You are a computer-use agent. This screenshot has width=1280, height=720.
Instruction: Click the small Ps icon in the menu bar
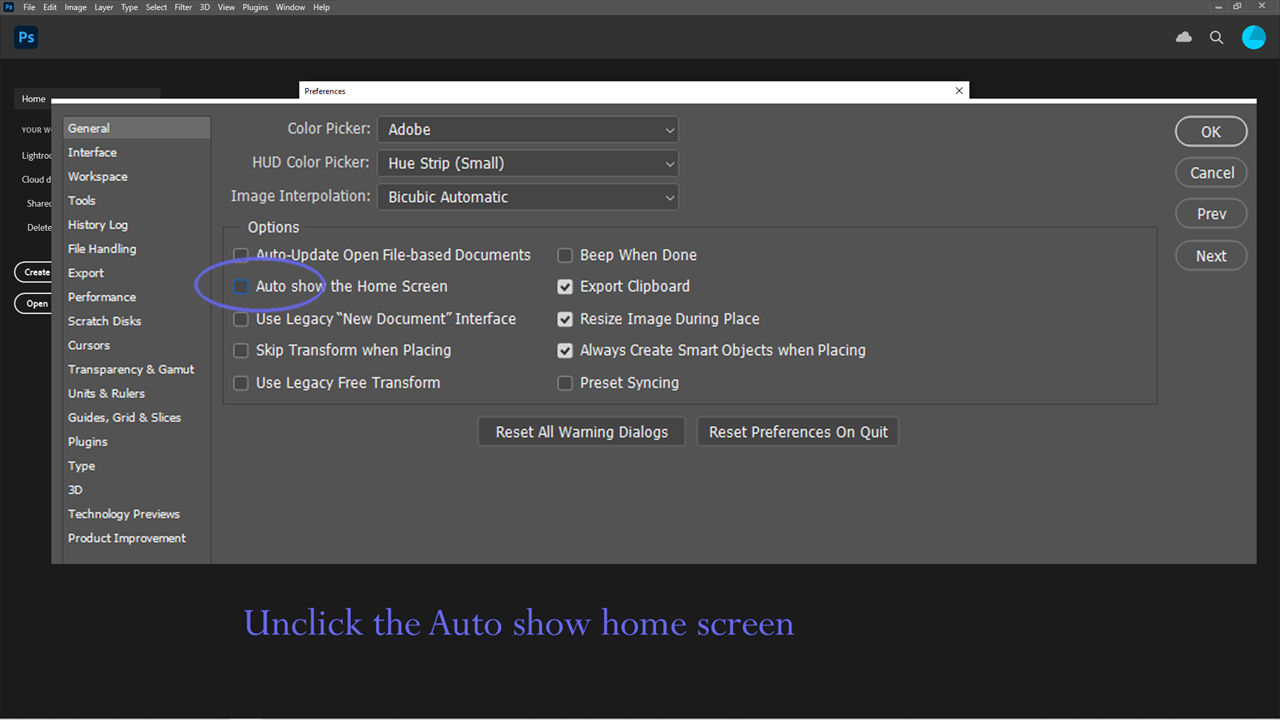(x=9, y=7)
